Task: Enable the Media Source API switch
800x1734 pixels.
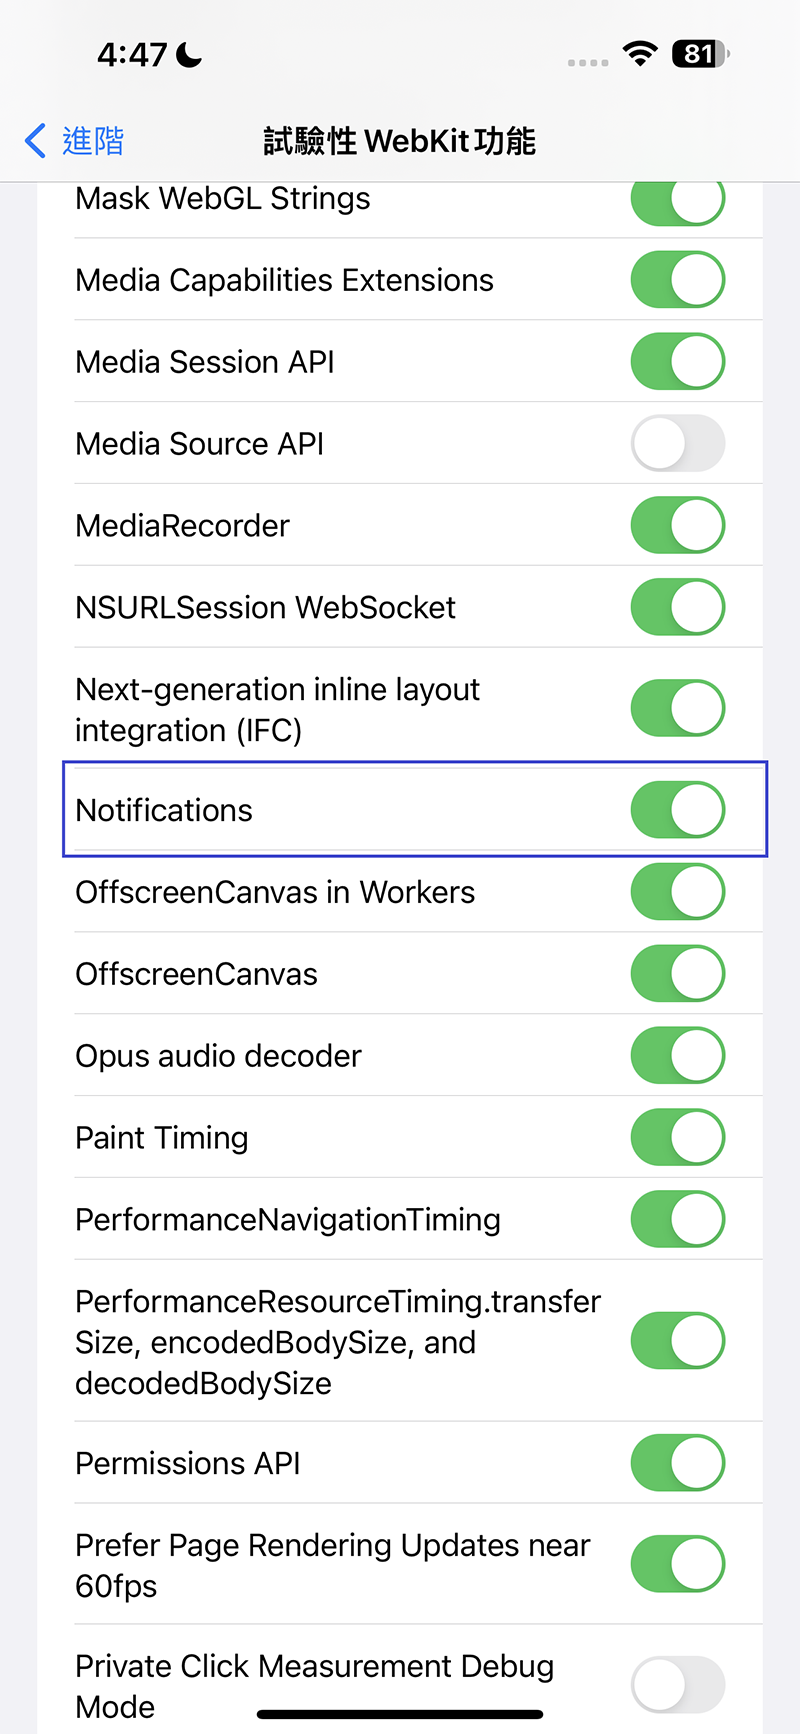Action: tap(677, 443)
